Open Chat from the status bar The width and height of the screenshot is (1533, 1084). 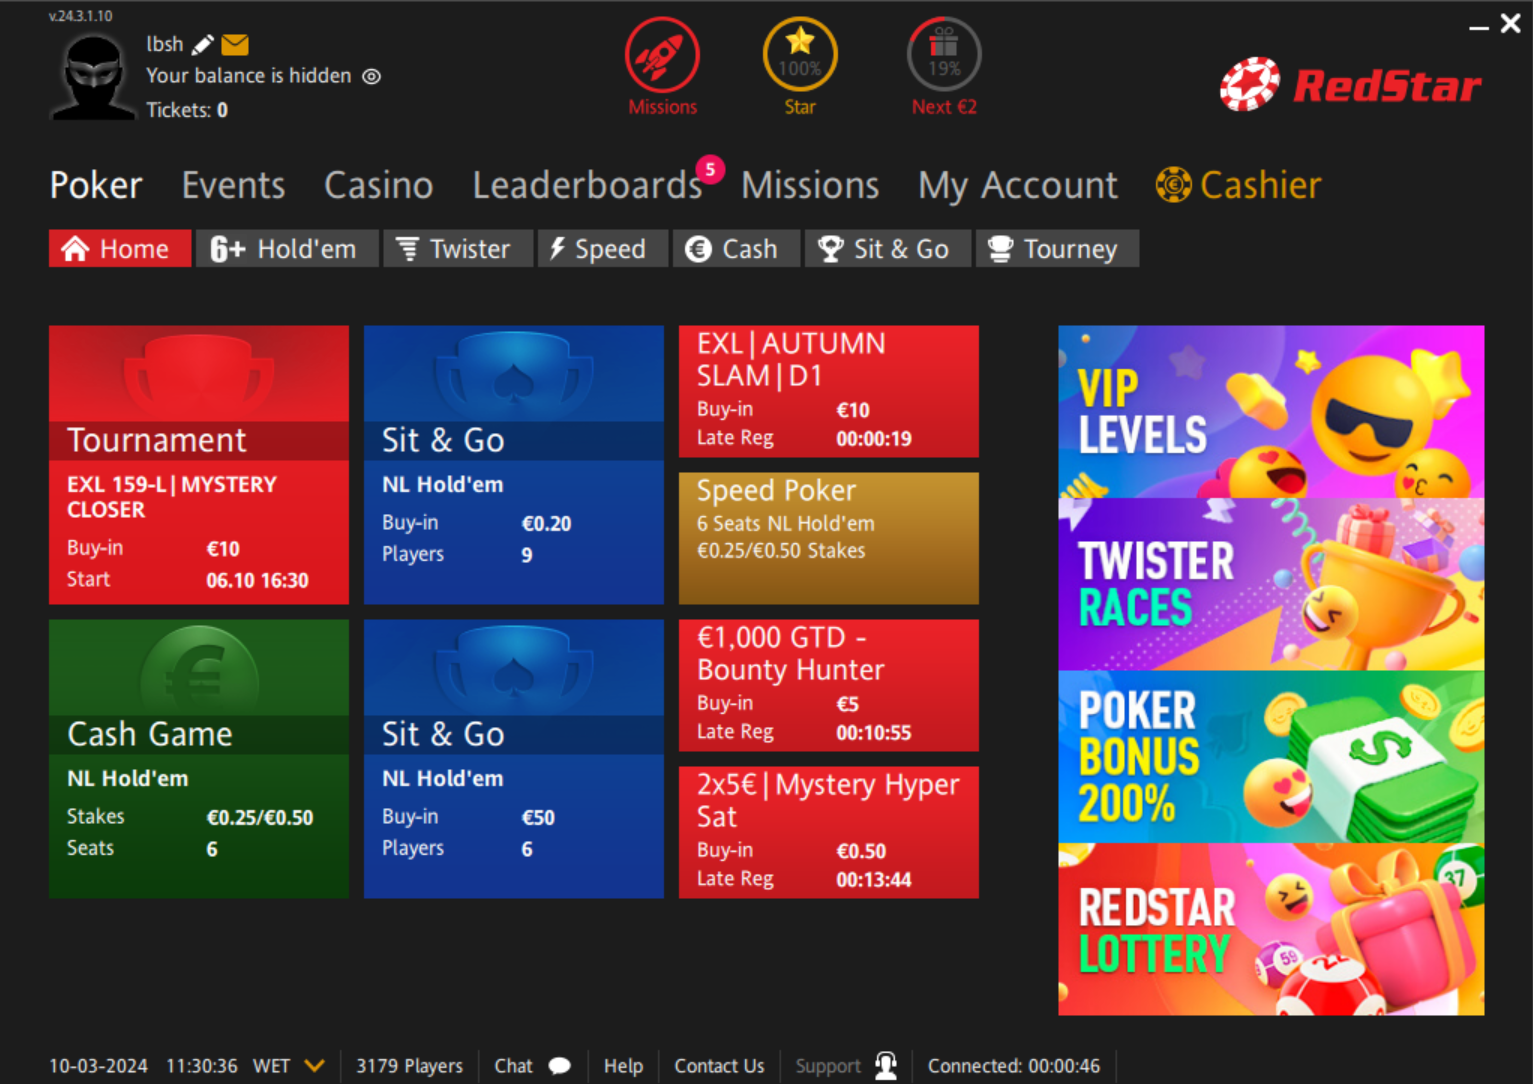(513, 1066)
